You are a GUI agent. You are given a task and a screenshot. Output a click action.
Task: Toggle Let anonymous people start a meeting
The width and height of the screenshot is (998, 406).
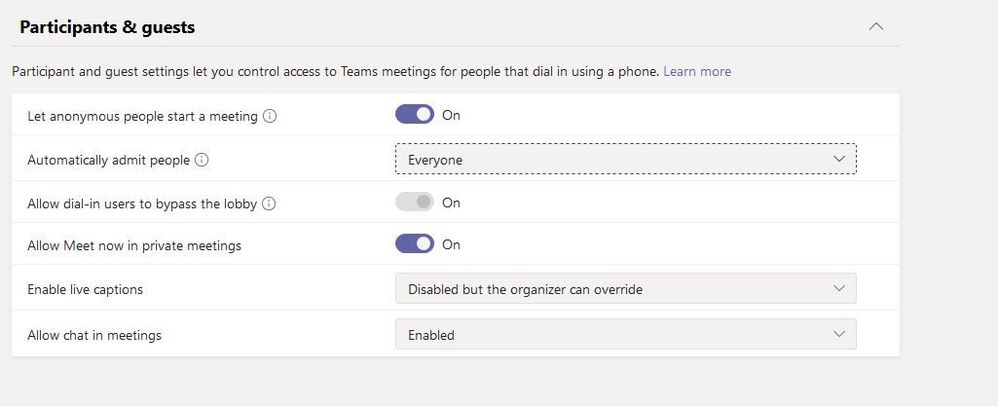(x=415, y=115)
